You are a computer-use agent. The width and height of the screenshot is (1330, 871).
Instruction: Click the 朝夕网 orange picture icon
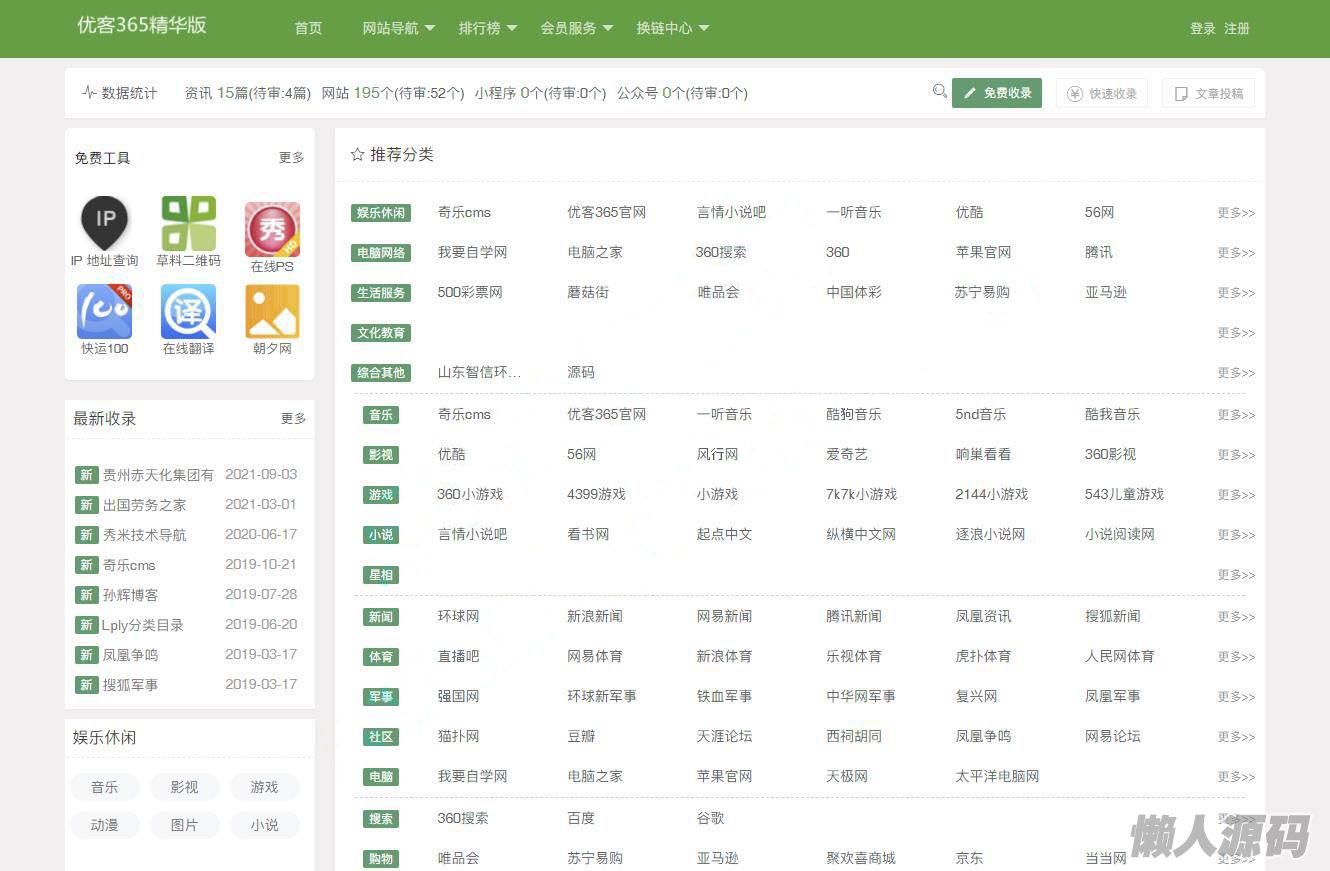click(272, 311)
